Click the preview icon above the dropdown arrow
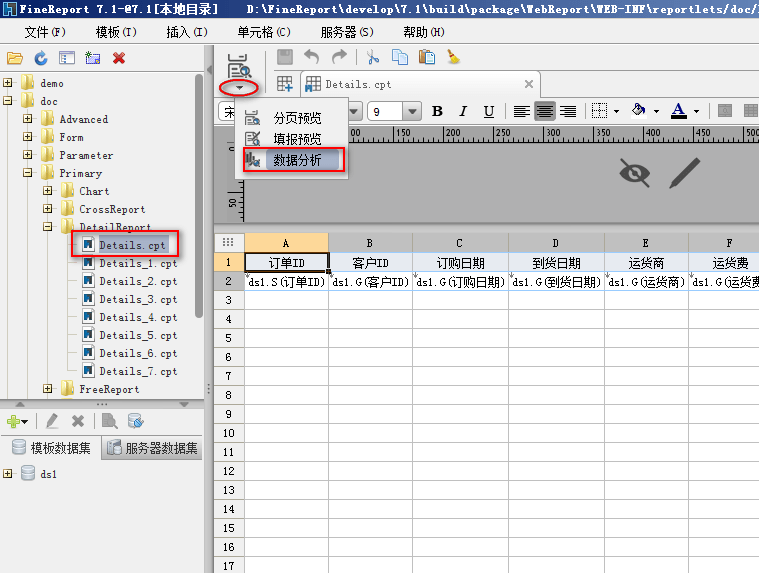Image resolution: width=759 pixels, height=573 pixels. (239, 66)
